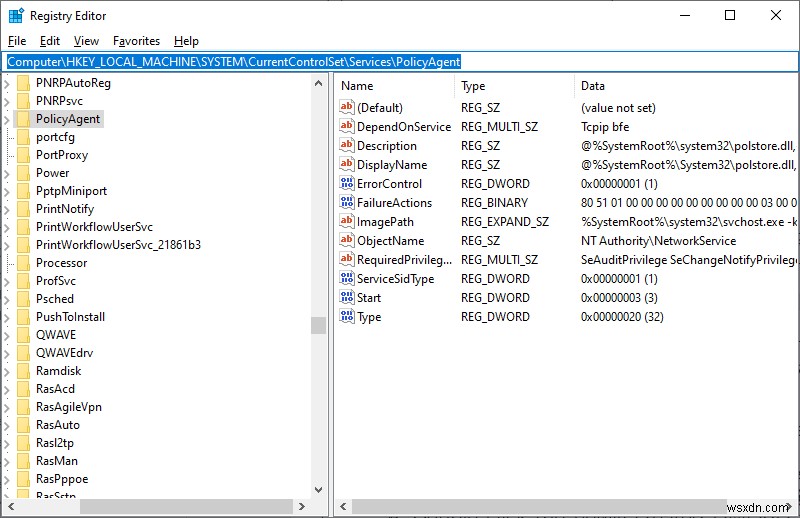Viewport: 800px width, 518px height.
Task: Click the QWAVE folder icon
Action: click(23, 335)
